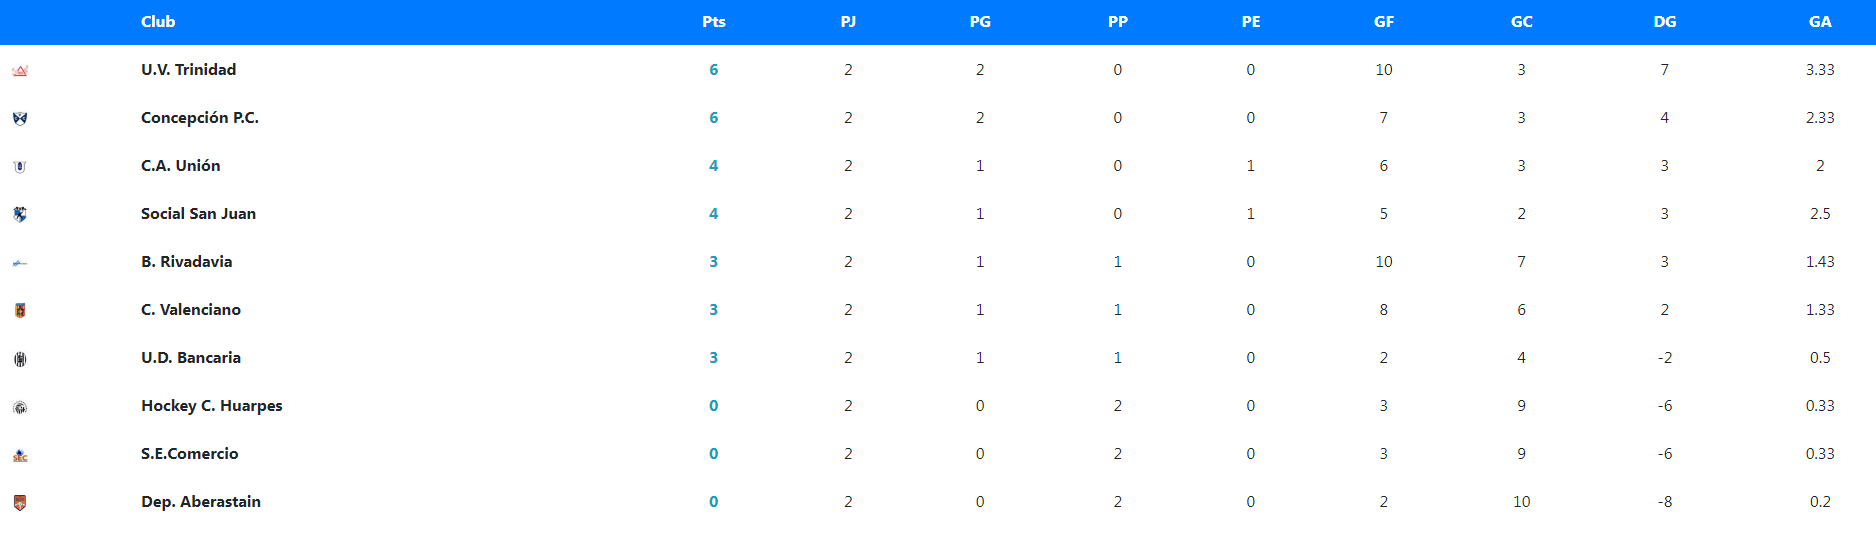This screenshot has height=538, width=1876.
Task: Sort table by Pts column header
Action: pos(713,22)
